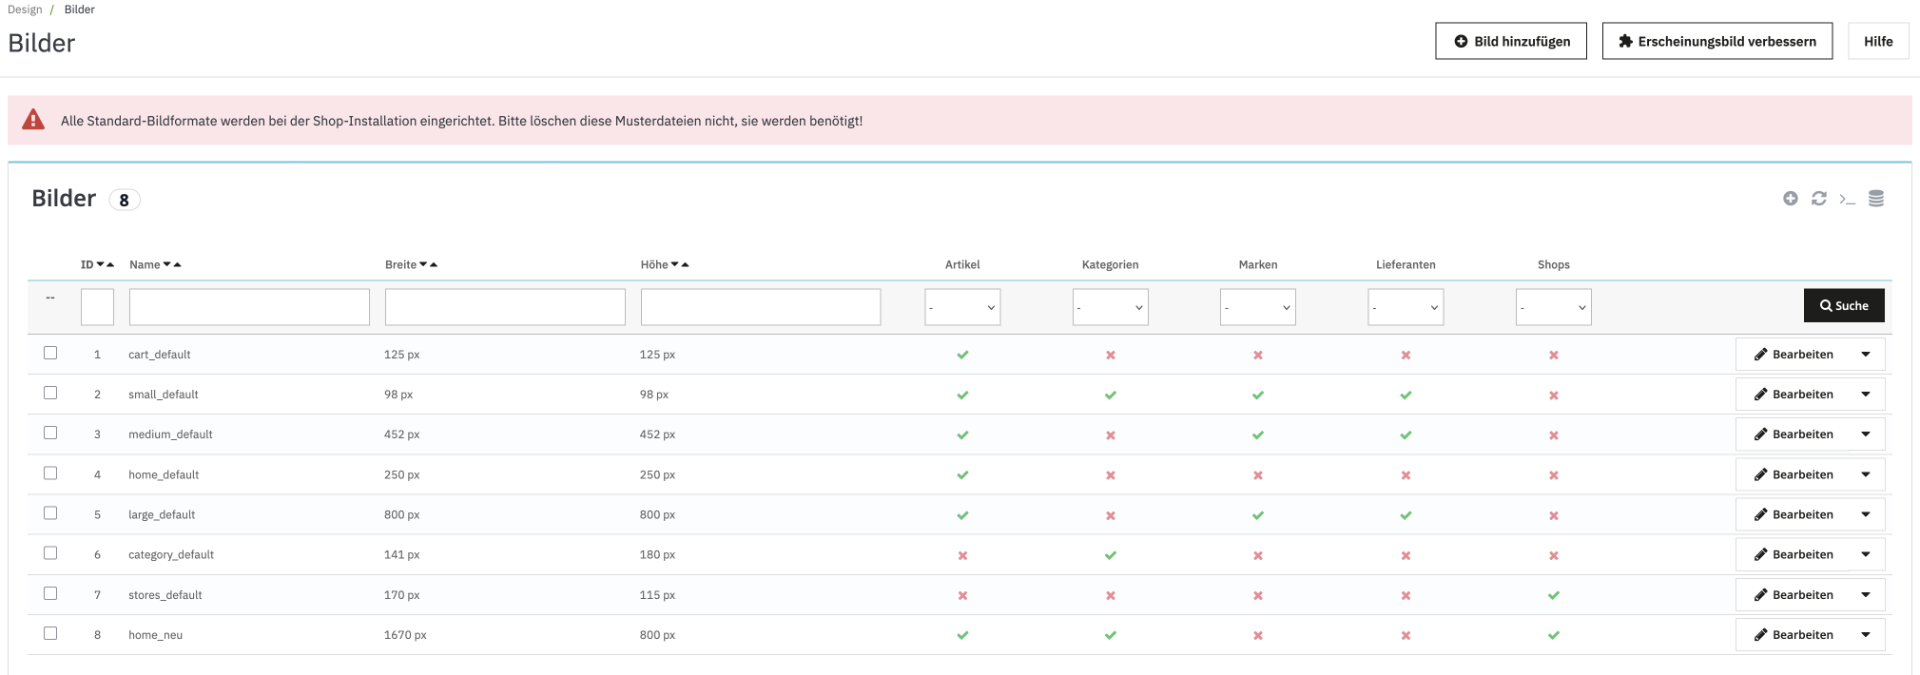The width and height of the screenshot is (1920, 675).
Task: Export to SQL Manager with the database icon
Action: point(1876,199)
